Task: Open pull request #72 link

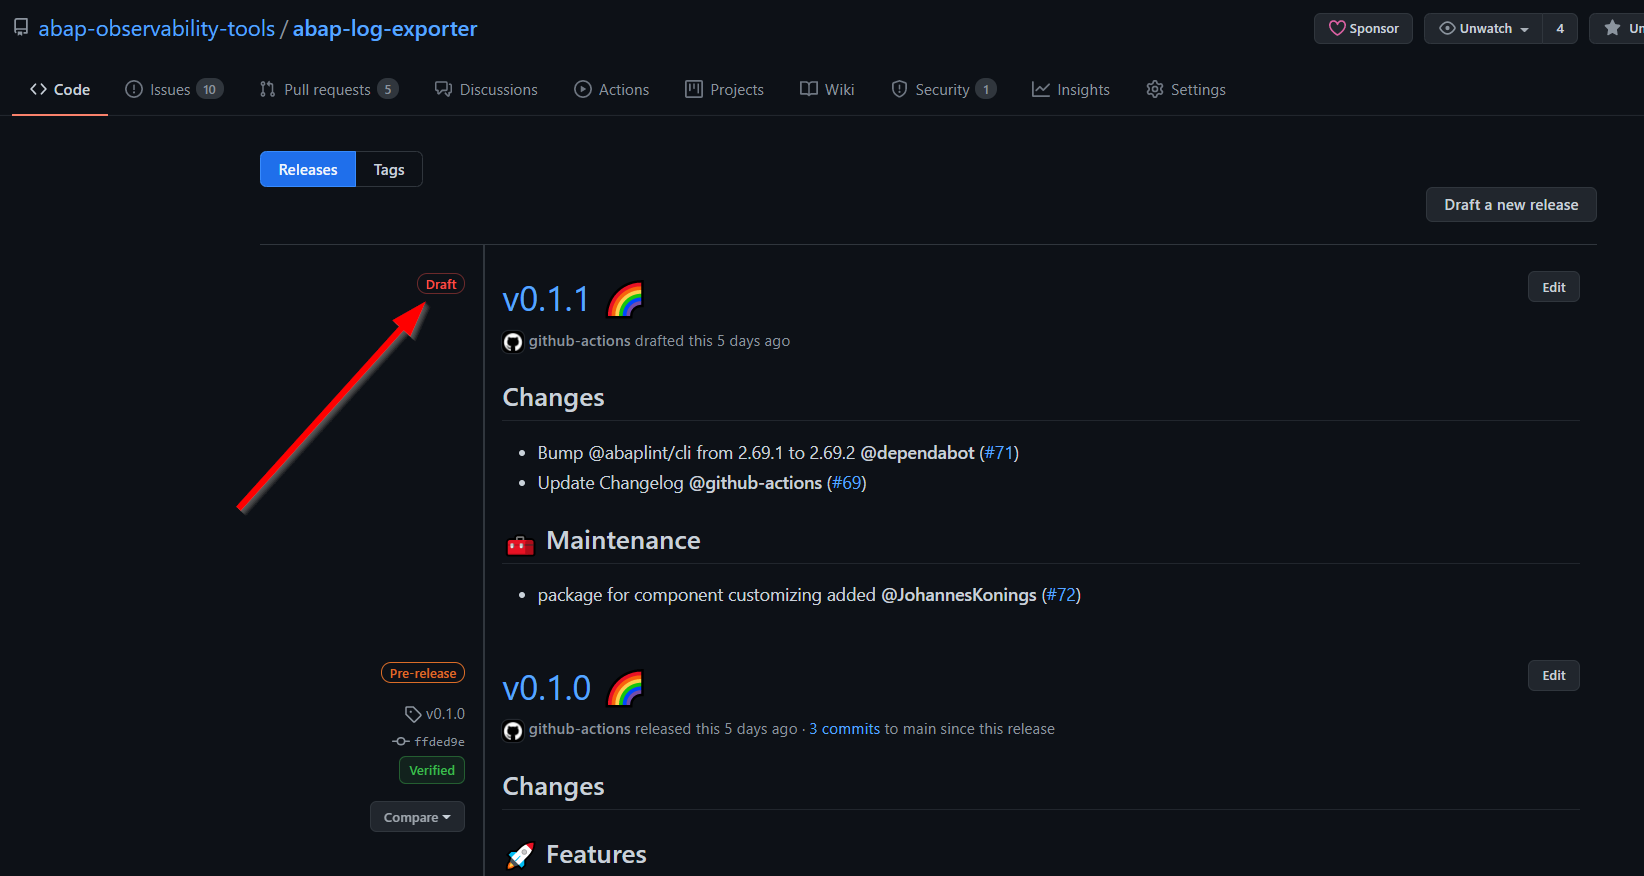Action: [x=1061, y=595]
